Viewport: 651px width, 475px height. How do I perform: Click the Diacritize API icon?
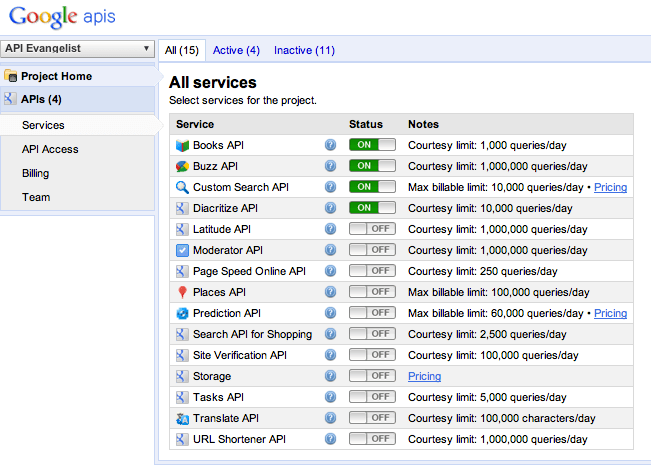181,208
